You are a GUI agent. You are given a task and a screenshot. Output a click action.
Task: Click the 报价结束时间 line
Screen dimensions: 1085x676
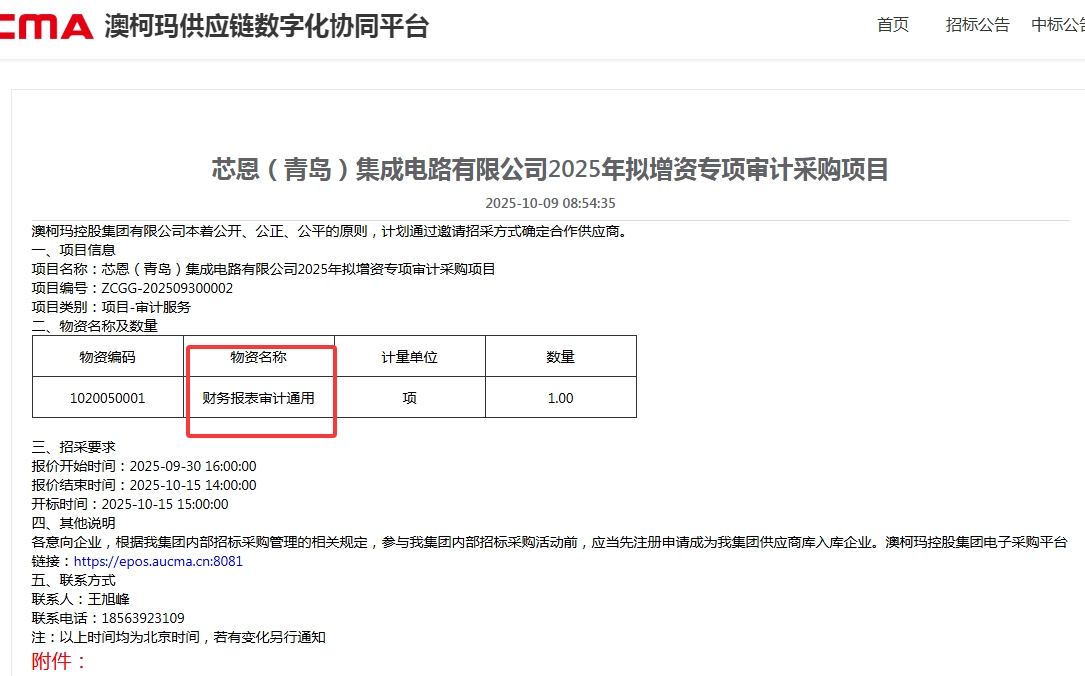pyautogui.click(x=144, y=485)
